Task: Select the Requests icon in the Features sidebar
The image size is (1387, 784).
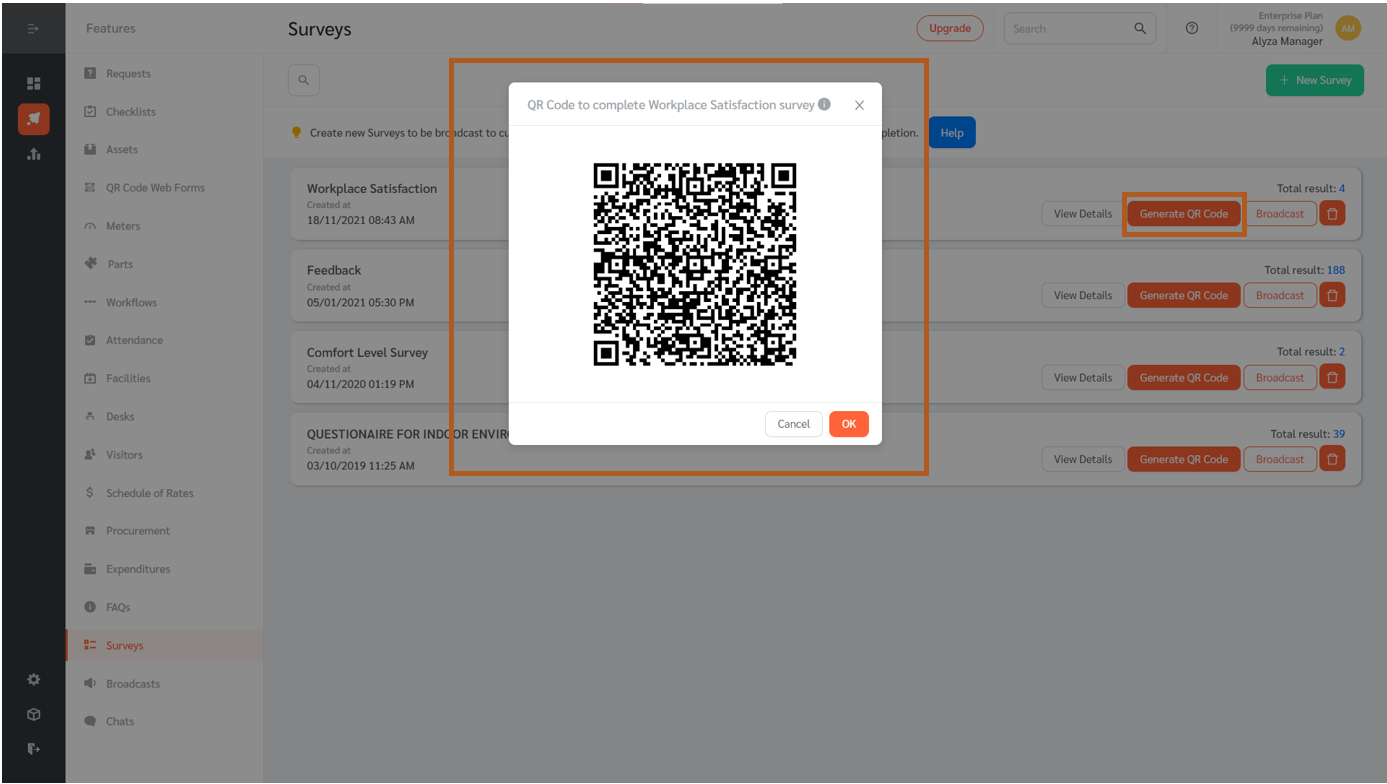Action: click(89, 73)
